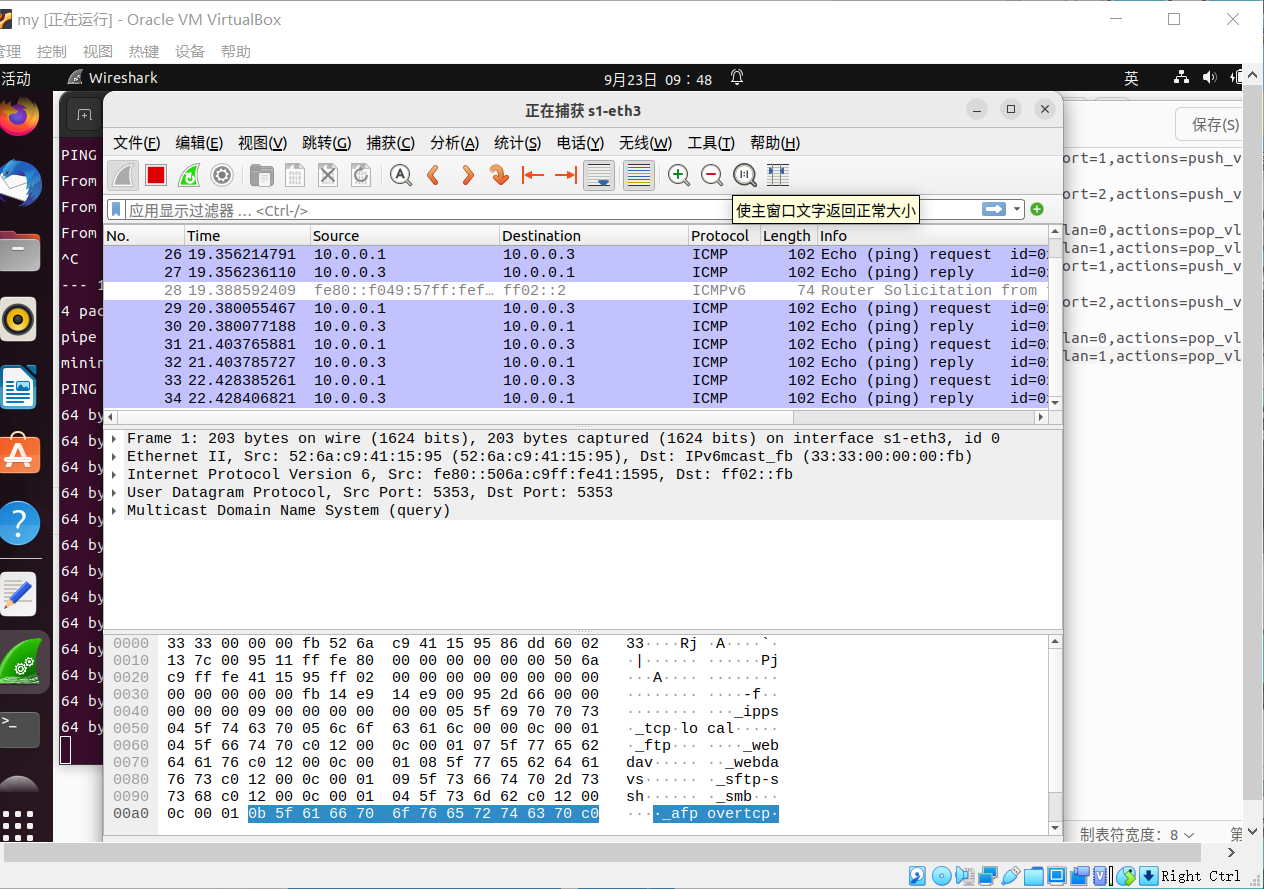Screen dimensions: 1264x889
Task: Open the 帮助(H) menu
Action: (x=775, y=143)
